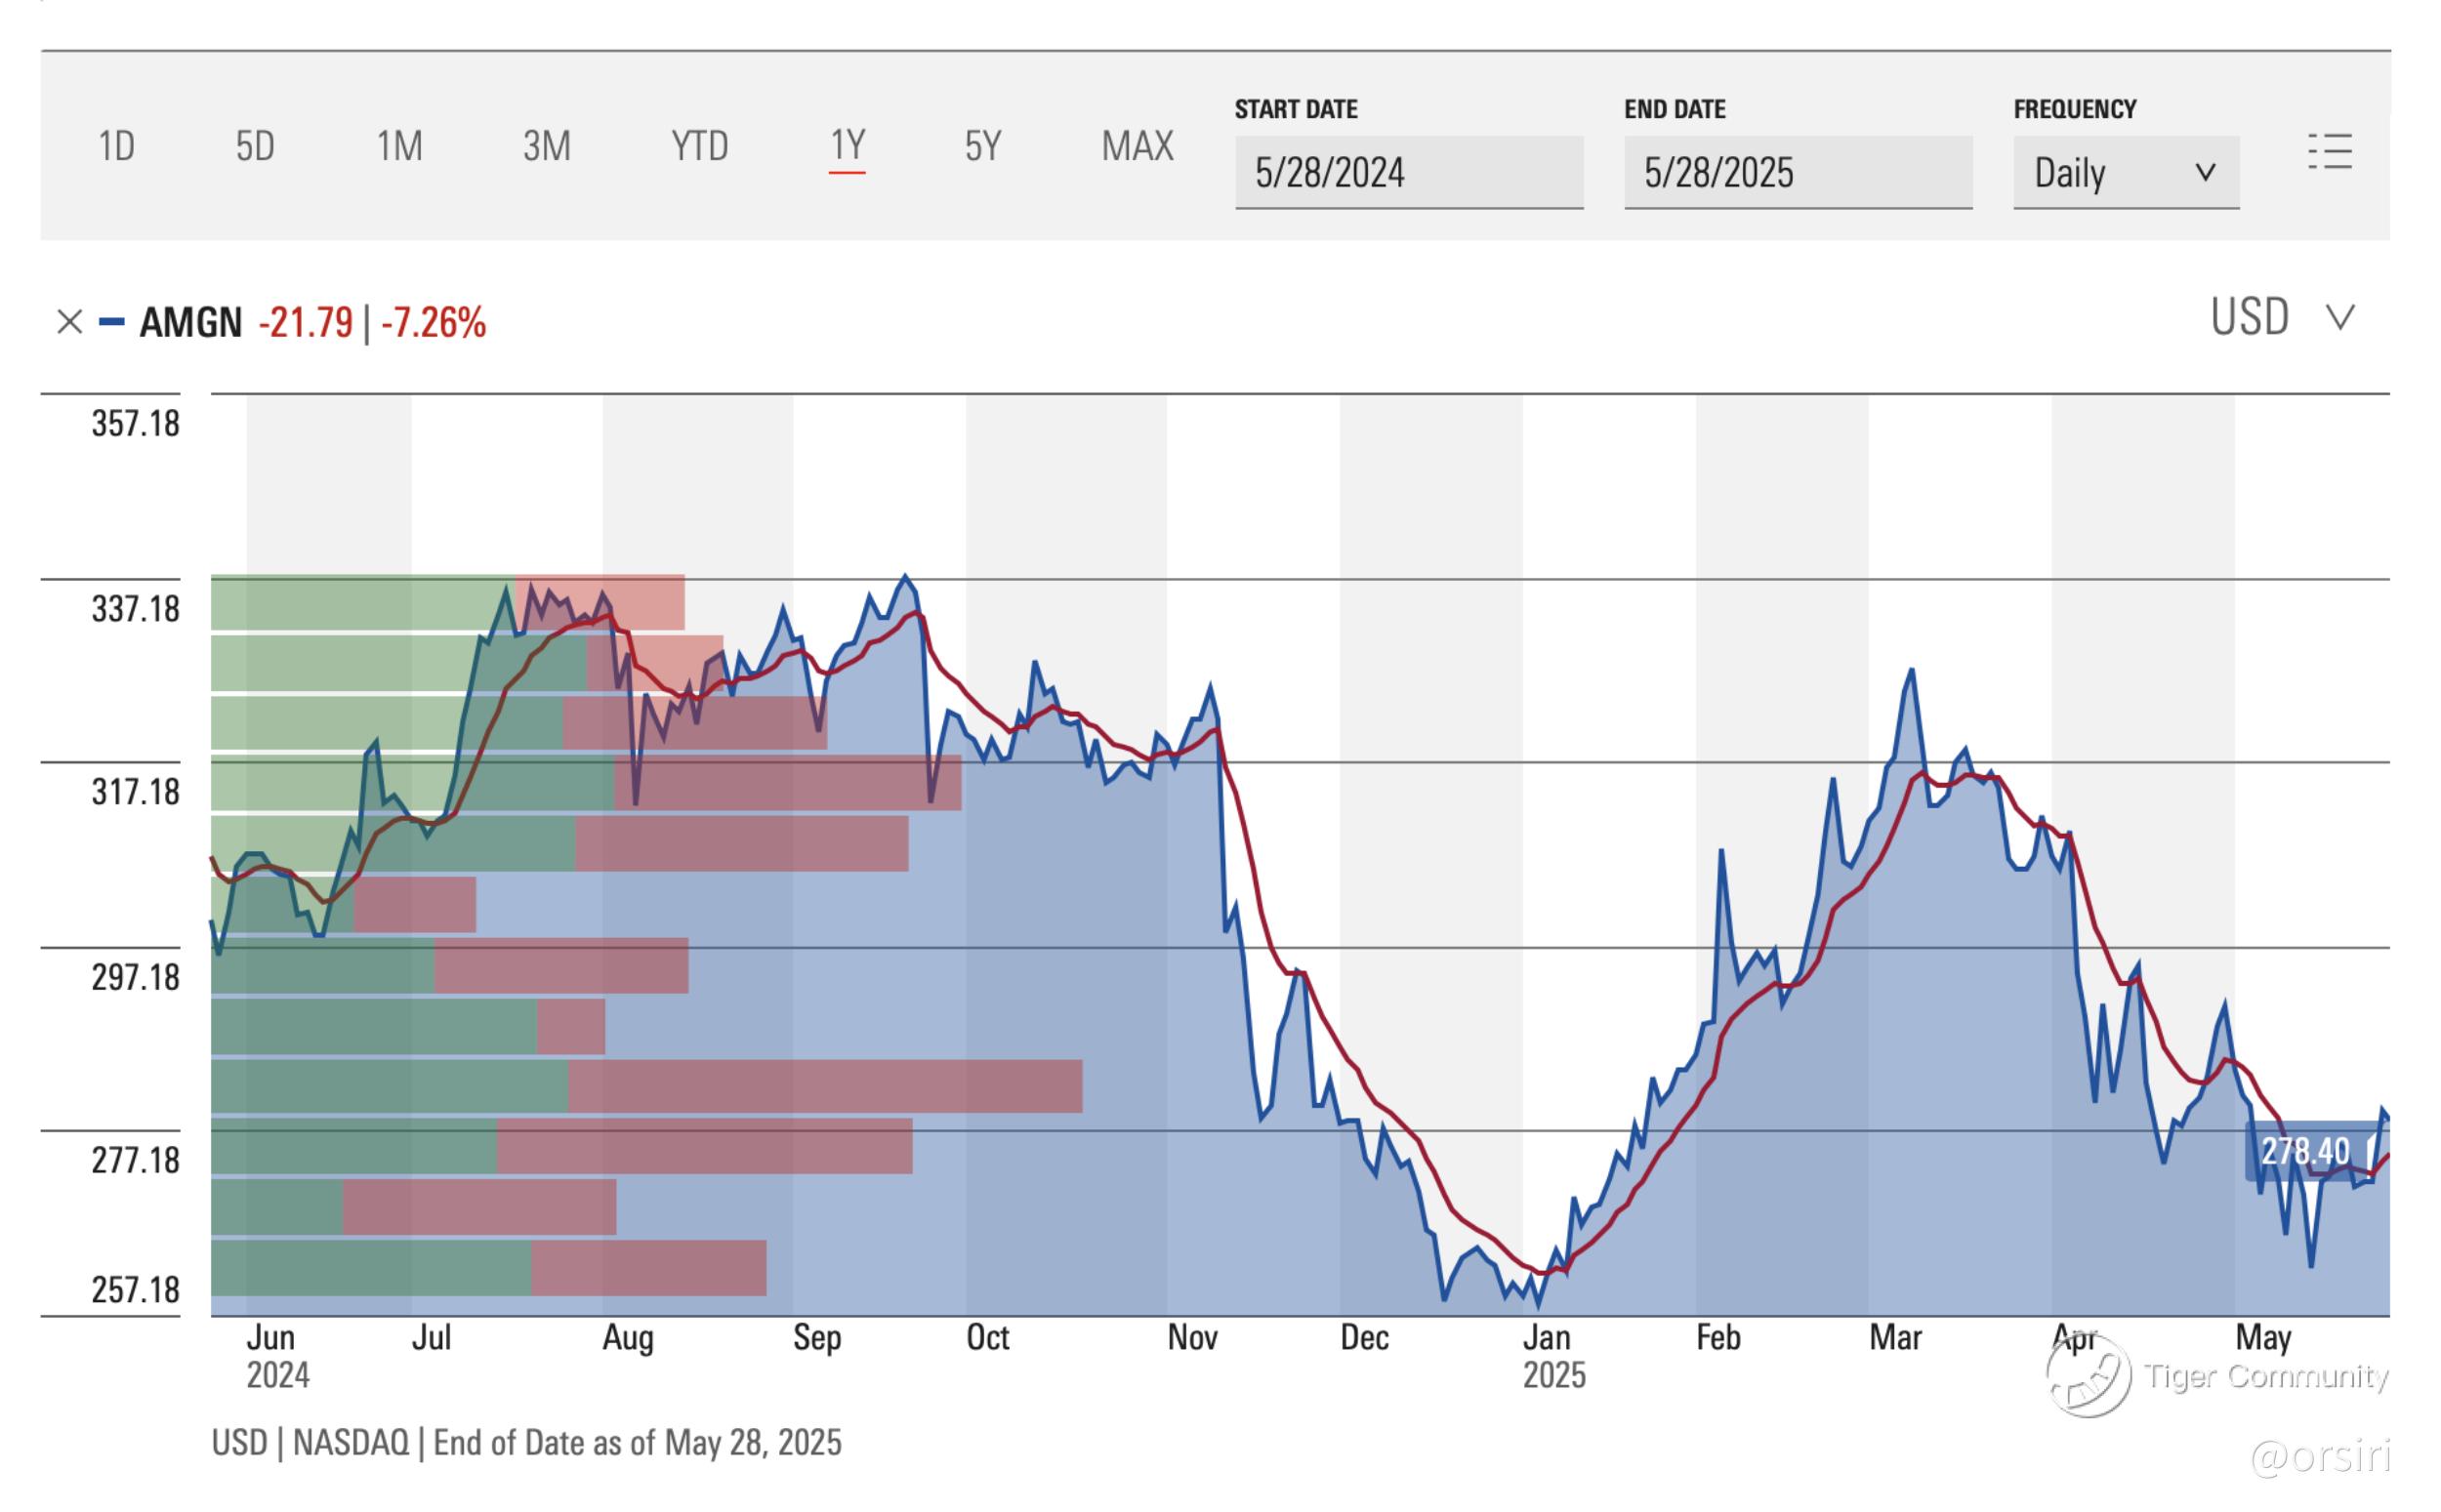
Task: Open the chart settings list icon
Action: 2329,152
